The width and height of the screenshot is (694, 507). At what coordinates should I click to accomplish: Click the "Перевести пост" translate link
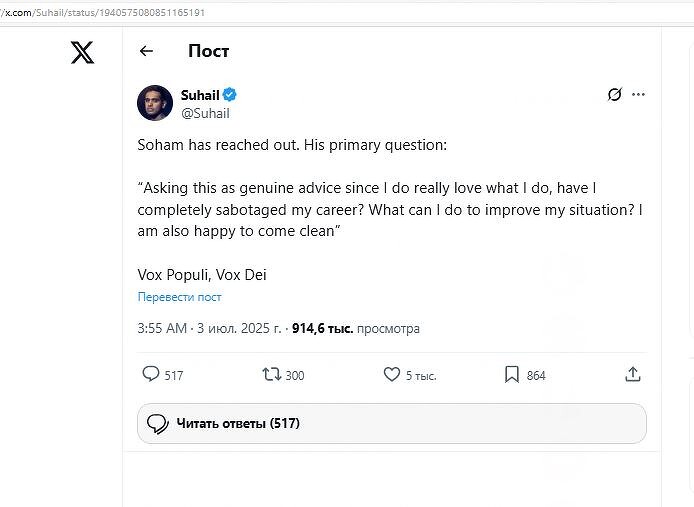pyautogui.click(x=180, y=297)
